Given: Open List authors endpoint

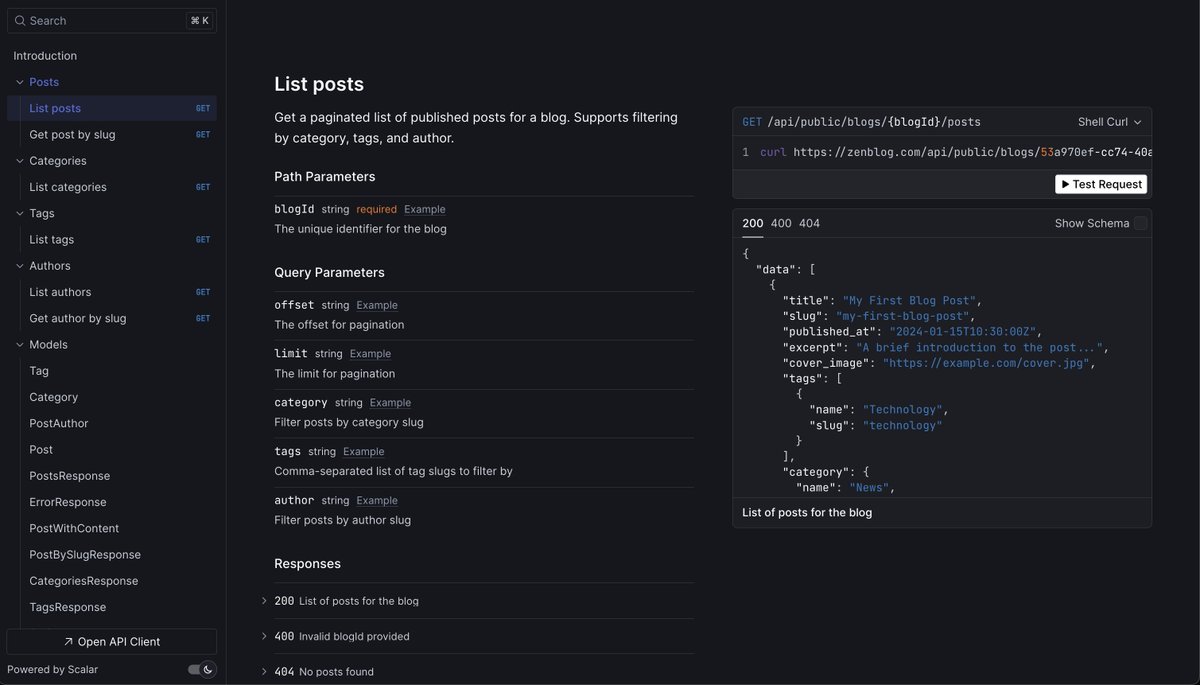Looking at the screenshot, I should coord(111,292).
